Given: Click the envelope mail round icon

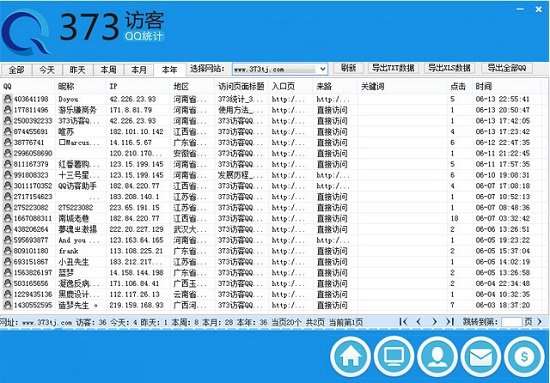Looking at the screenshot, I should tap(481, 357).
